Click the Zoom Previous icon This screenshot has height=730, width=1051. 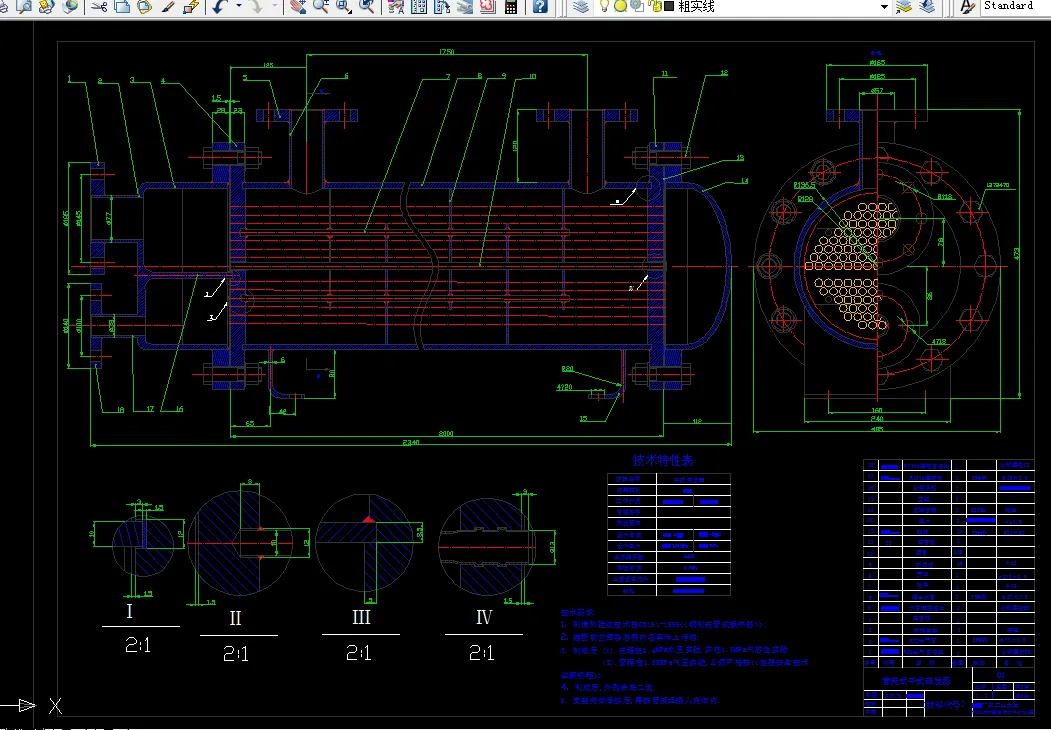[x=367, y=7]
